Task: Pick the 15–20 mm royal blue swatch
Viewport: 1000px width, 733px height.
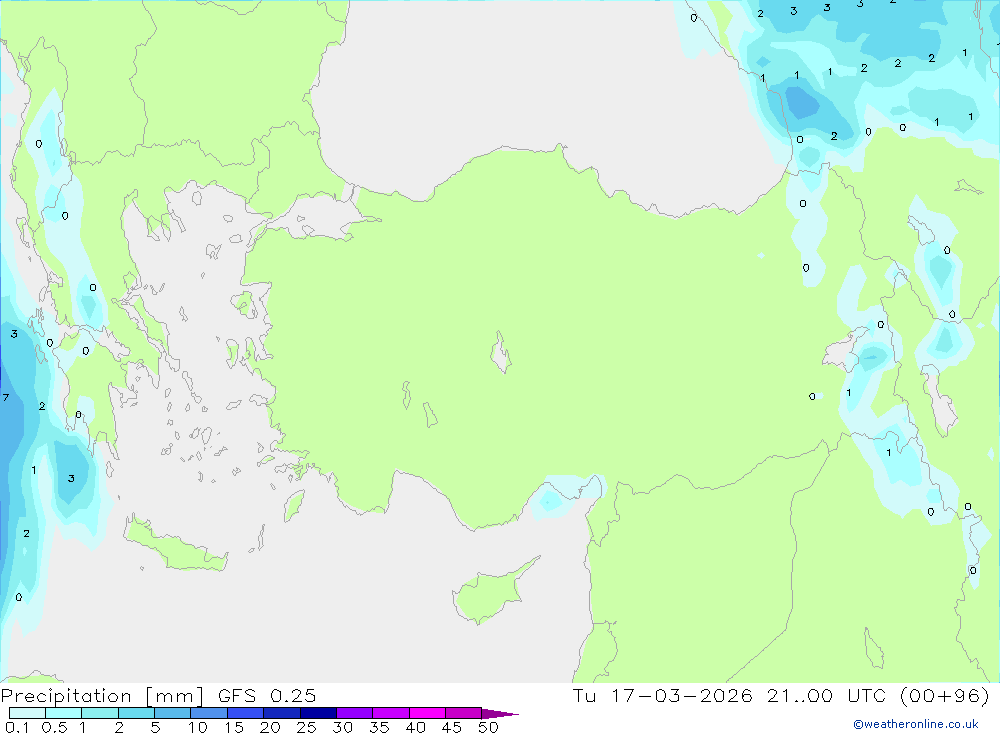Action: (245, 713)
